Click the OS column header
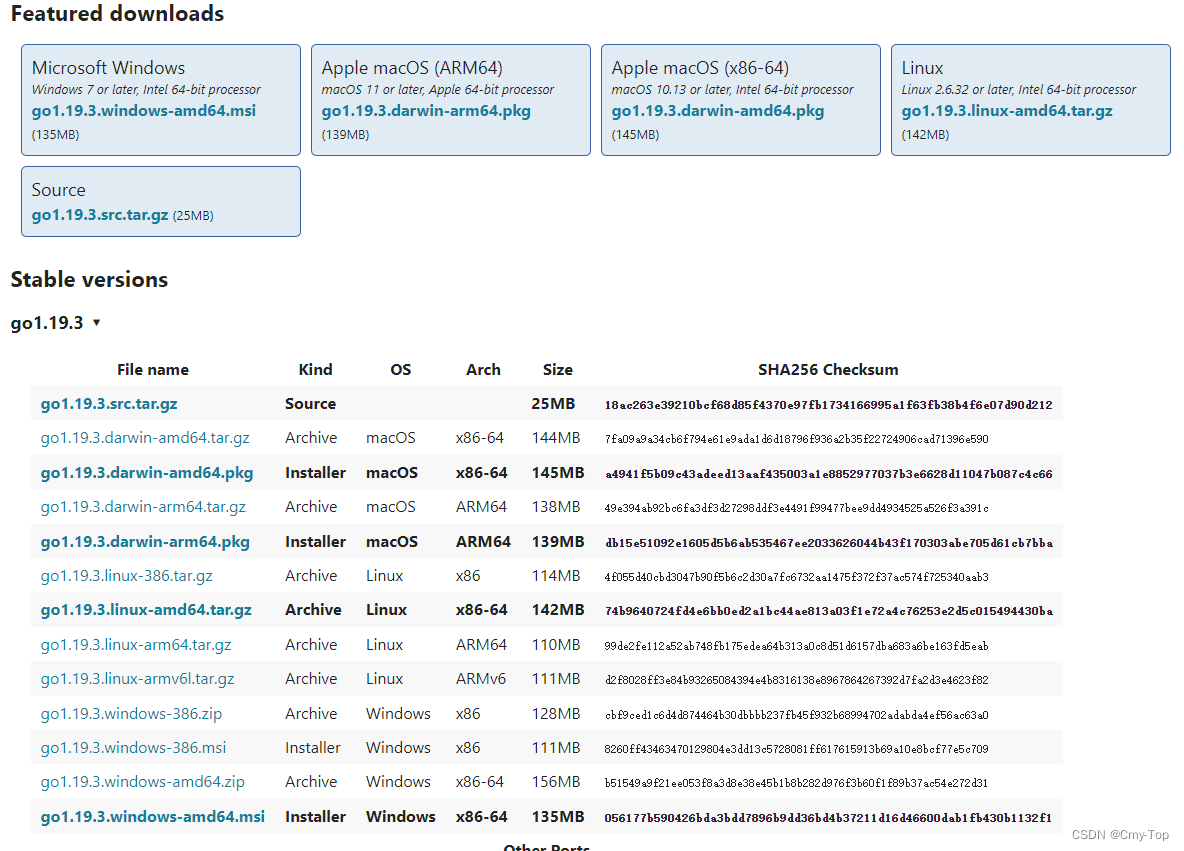 pos(400,370)
